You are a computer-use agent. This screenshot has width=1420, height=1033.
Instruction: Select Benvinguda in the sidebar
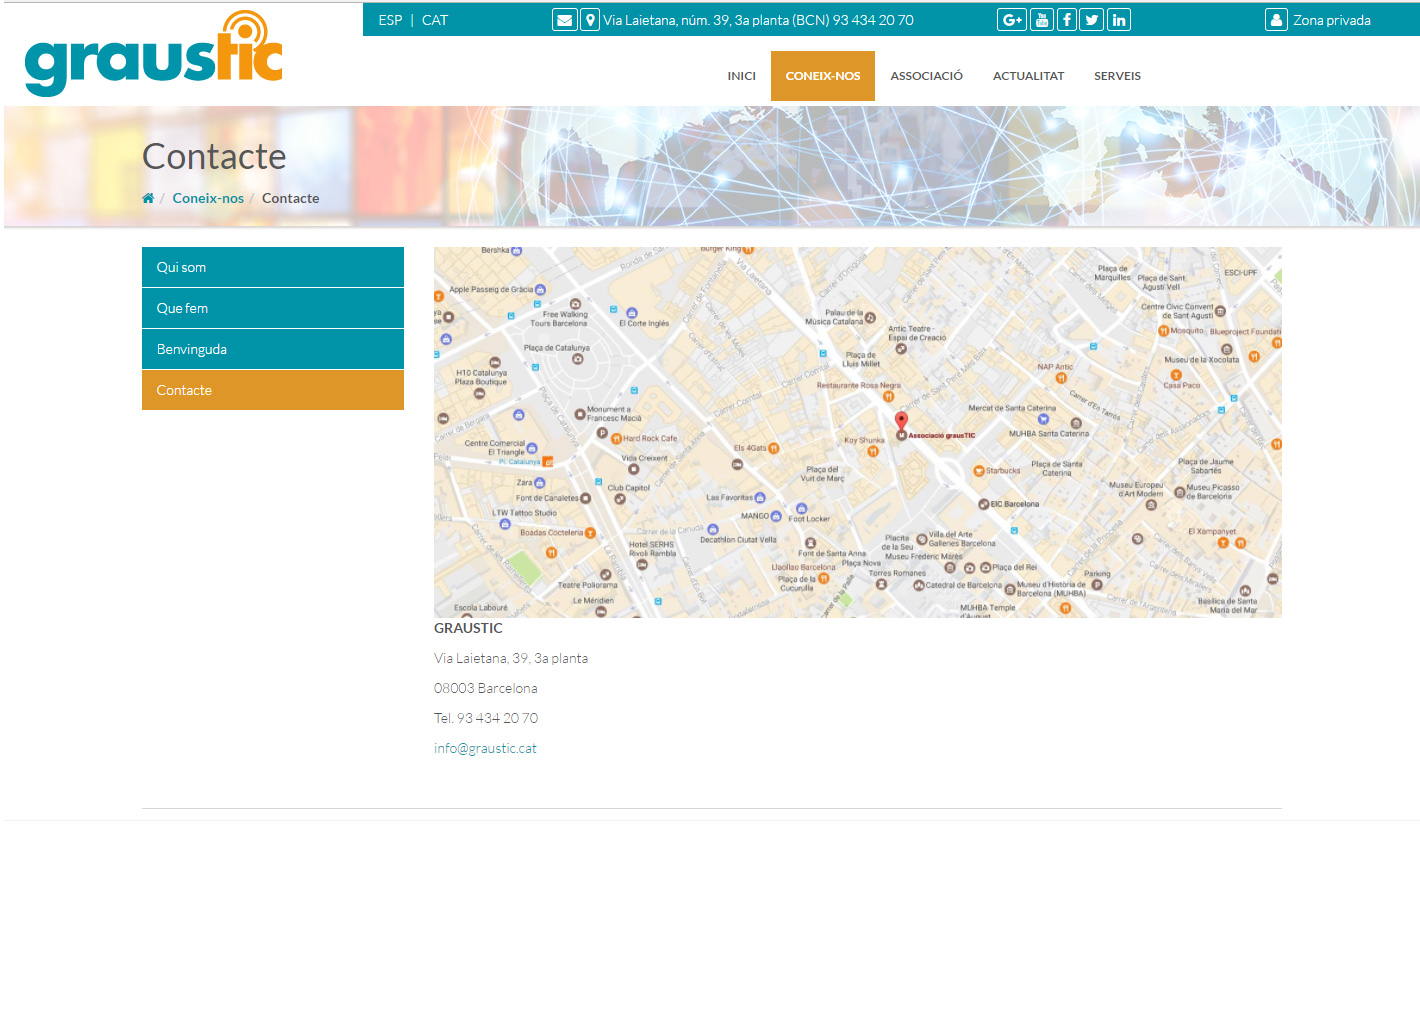point(272,349)
